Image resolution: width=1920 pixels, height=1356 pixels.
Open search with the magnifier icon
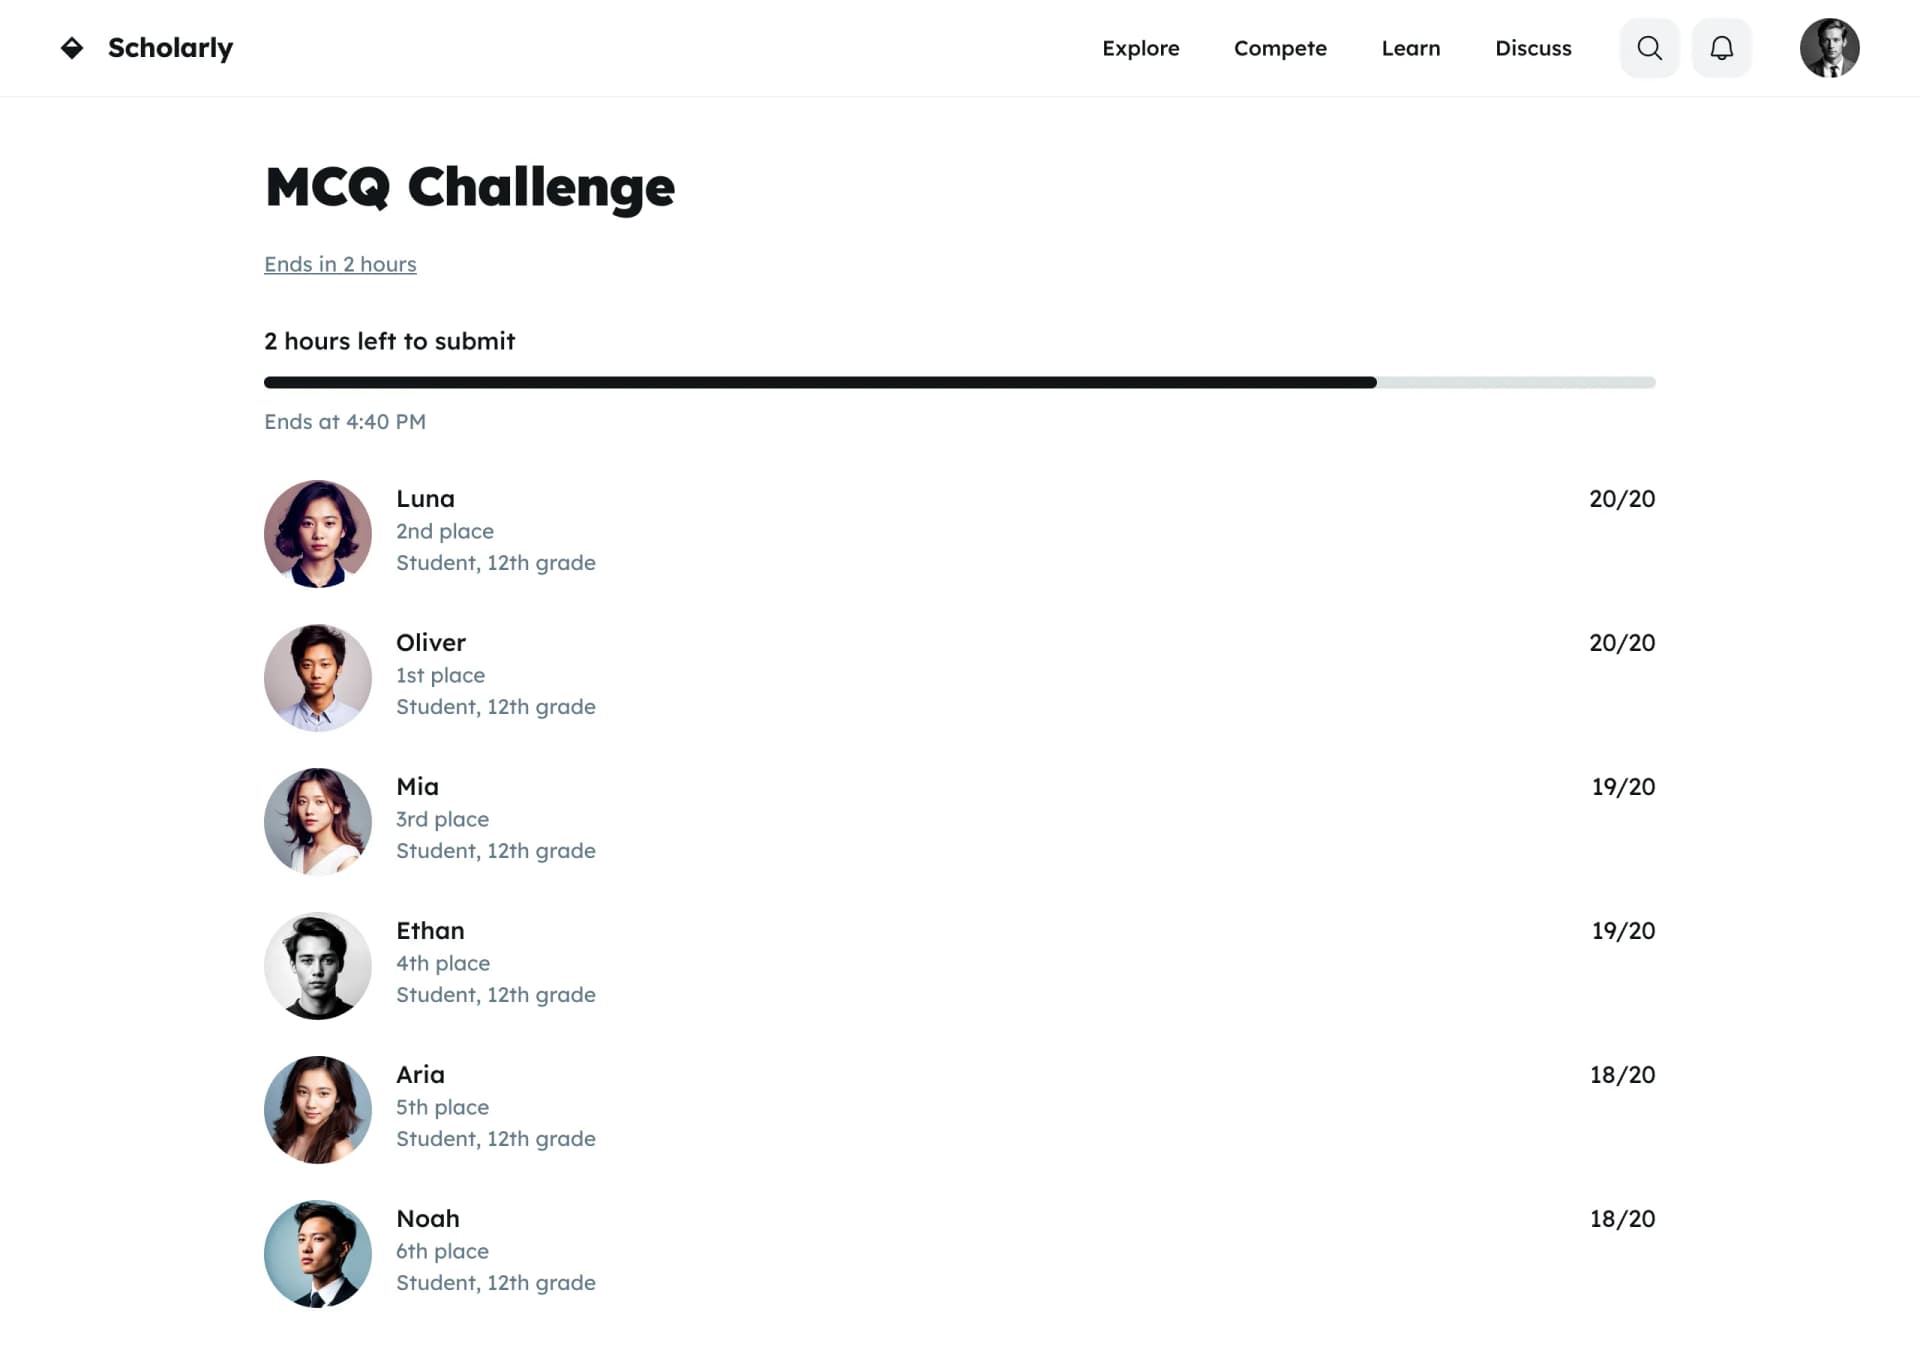[1649, 48]
